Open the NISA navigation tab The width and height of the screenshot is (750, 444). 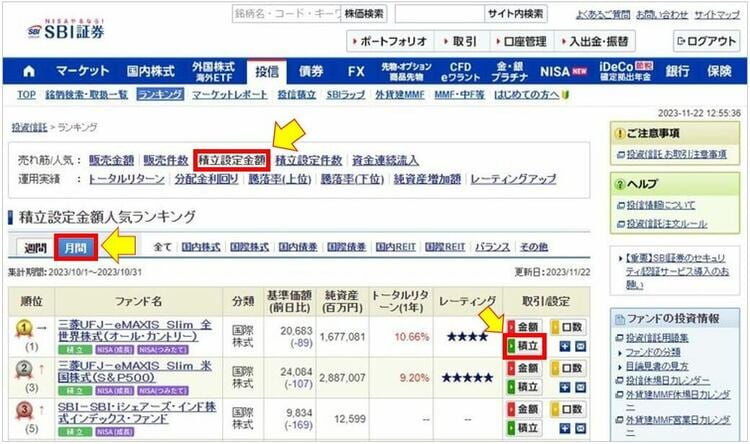(563, 71)
